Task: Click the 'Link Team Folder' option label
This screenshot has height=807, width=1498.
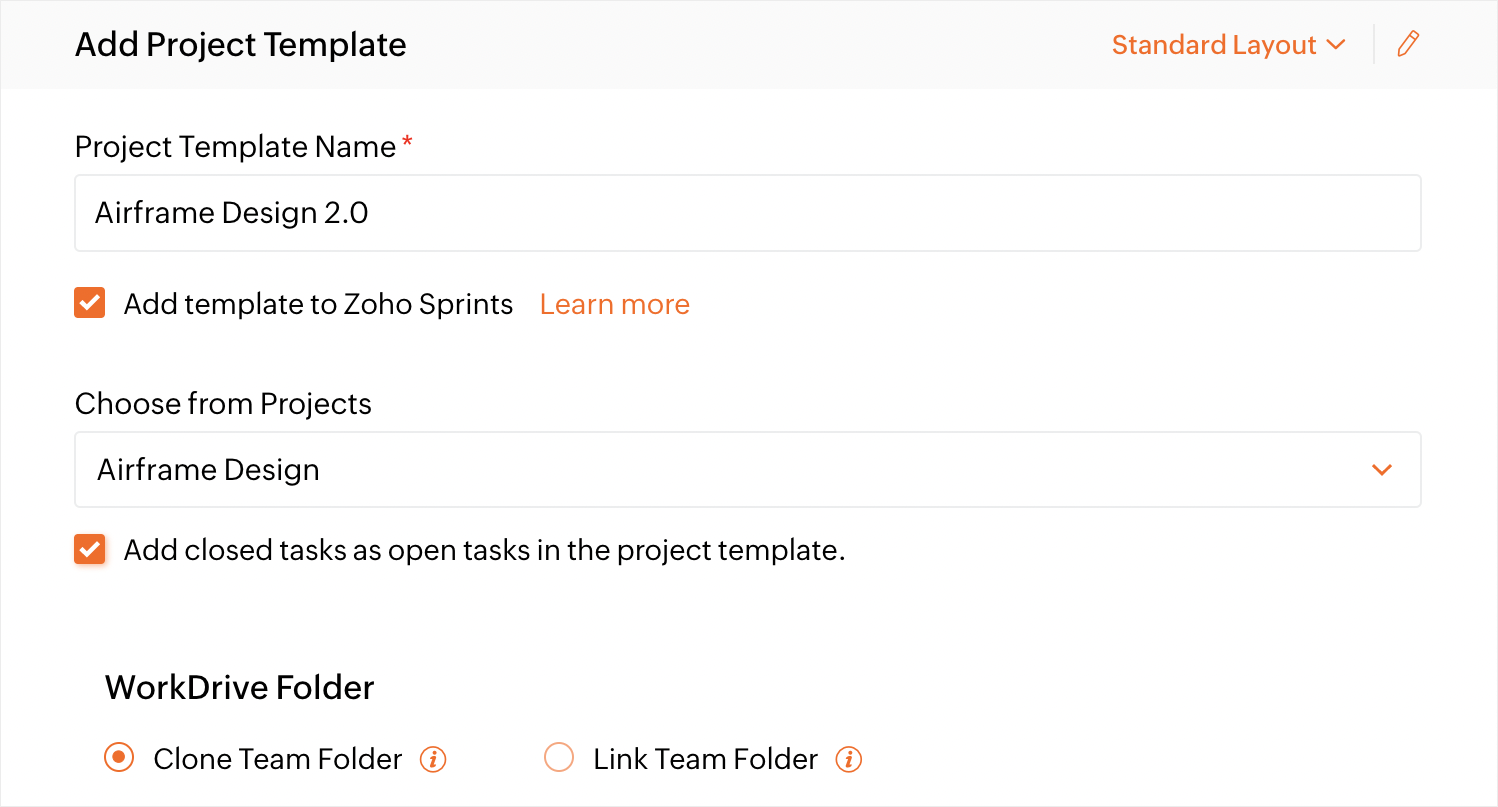Action: pos(705,759)
